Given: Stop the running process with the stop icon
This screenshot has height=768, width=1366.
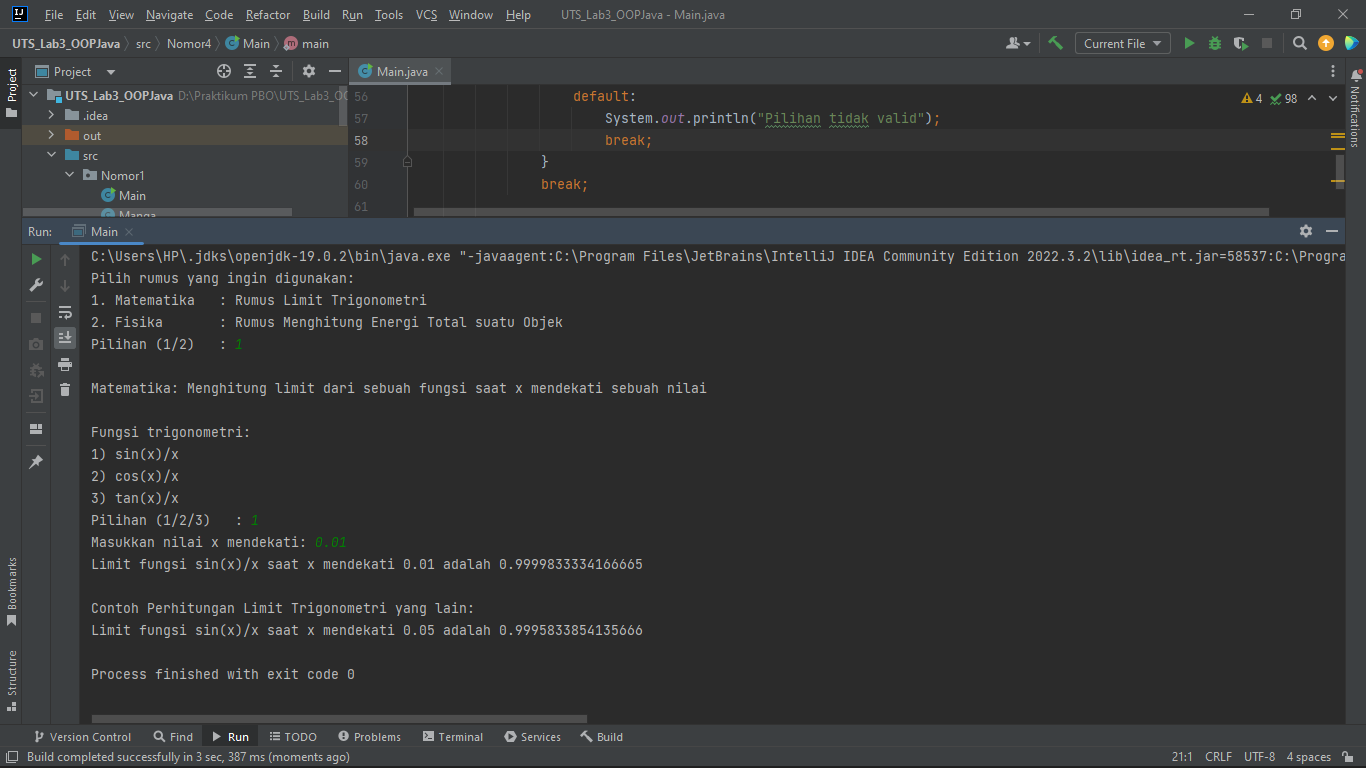Looking at the screenshot, I should tap(1268, 43).
